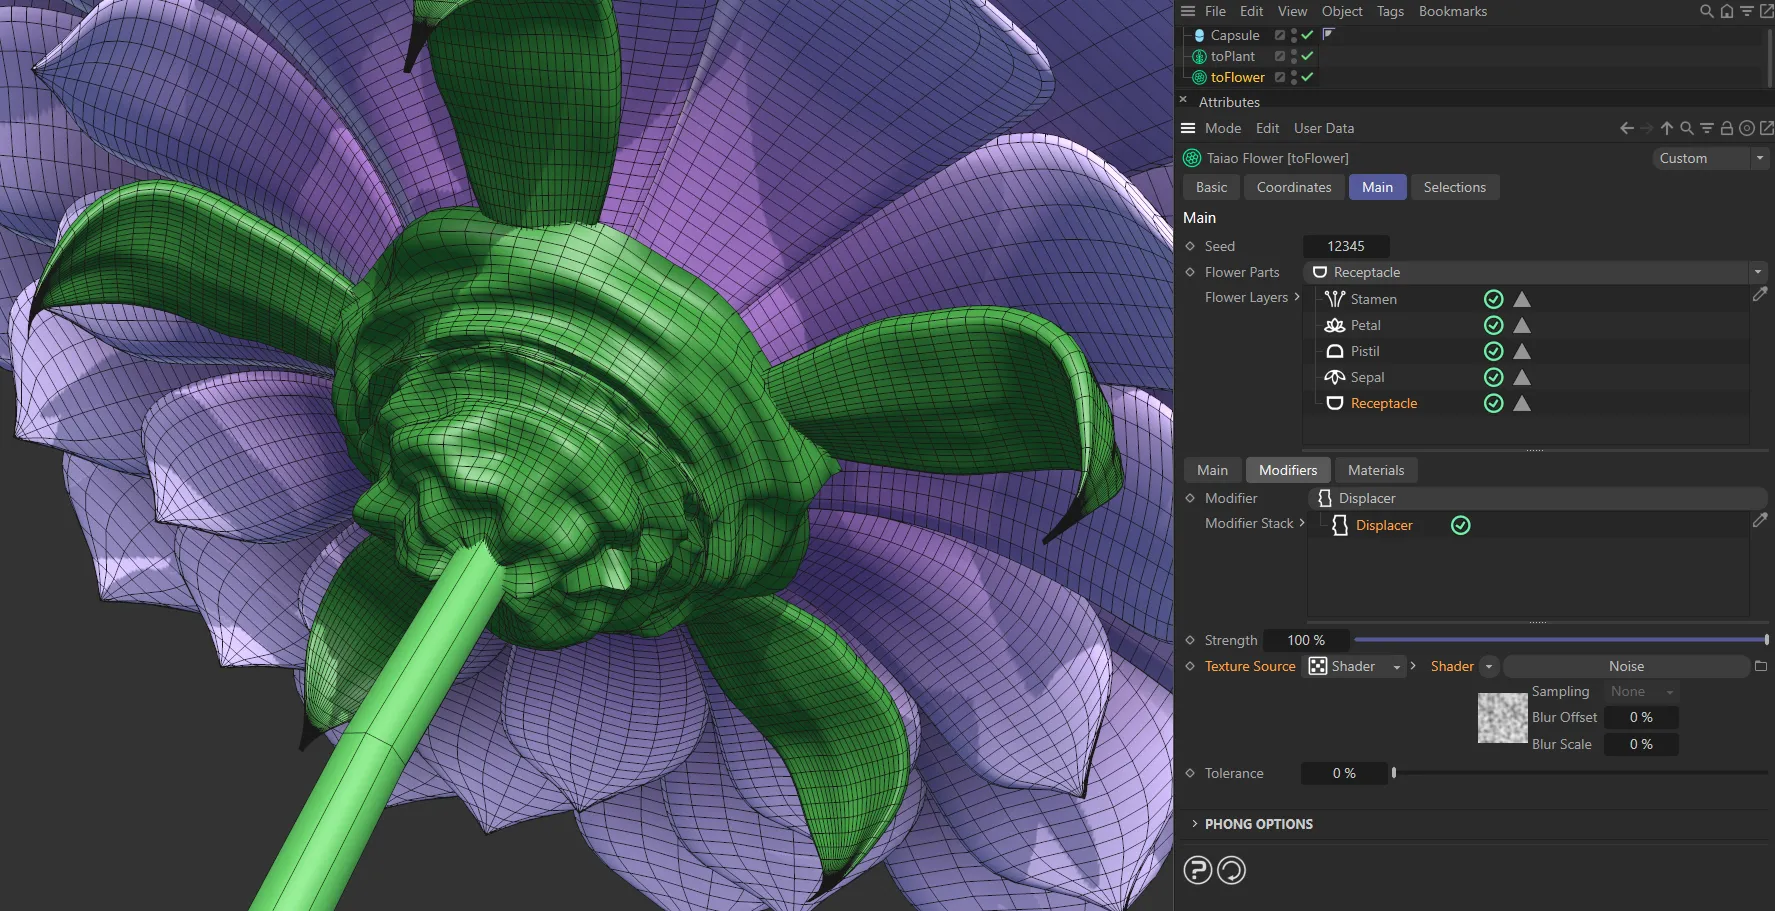The width and height of the screenshot is (1775, 911).
Task: Click the Seed value field showing 12345
Action: point(1345,246)
